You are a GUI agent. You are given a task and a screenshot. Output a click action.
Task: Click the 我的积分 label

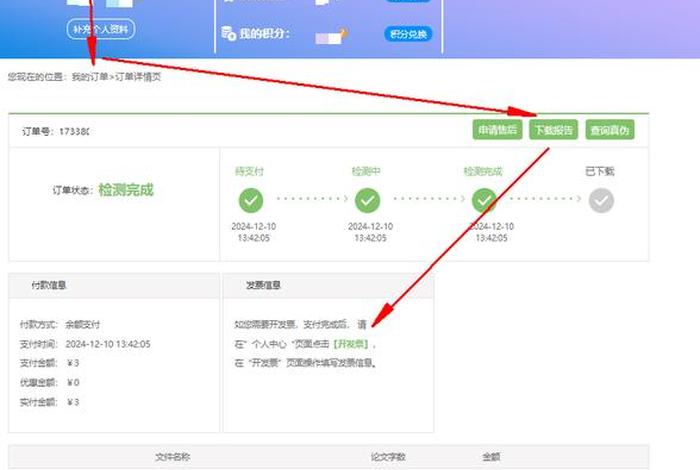click(x=265, y=33)
